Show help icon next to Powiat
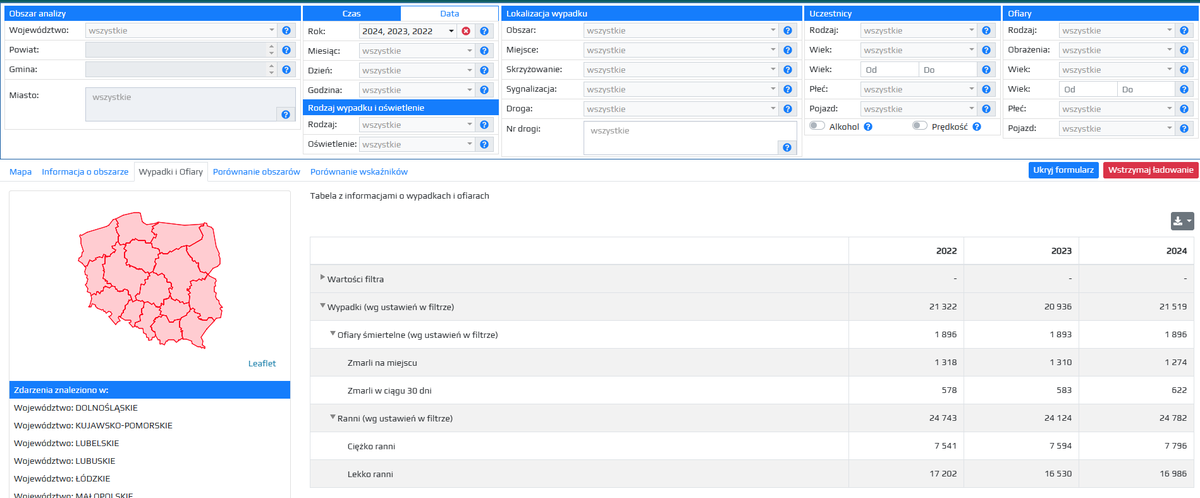This screenshot has width=1200, height=498. pyautogui.click(x=287, y=50)
